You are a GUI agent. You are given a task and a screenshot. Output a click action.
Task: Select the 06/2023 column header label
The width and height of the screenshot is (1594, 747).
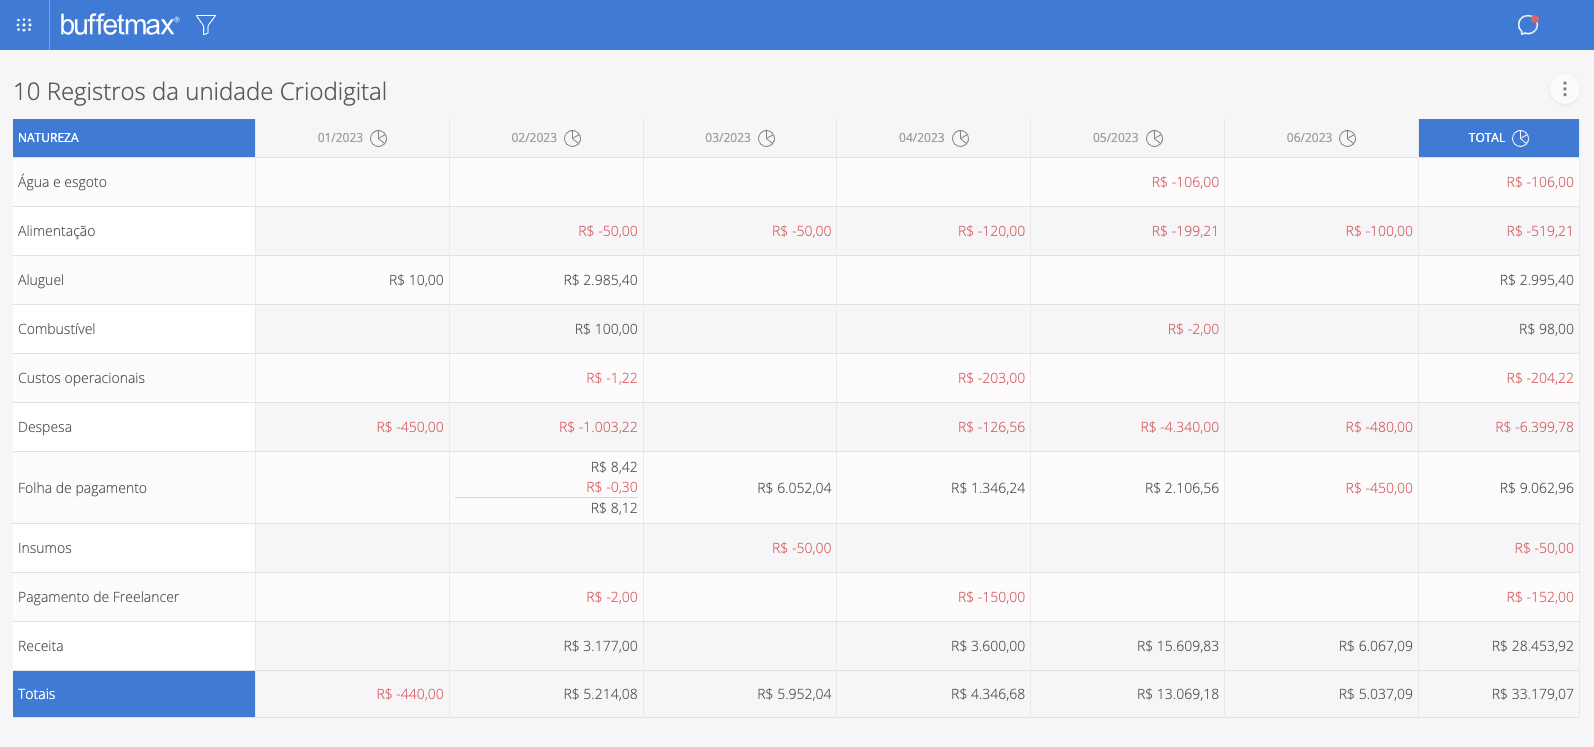click(x=1309, y=138)
